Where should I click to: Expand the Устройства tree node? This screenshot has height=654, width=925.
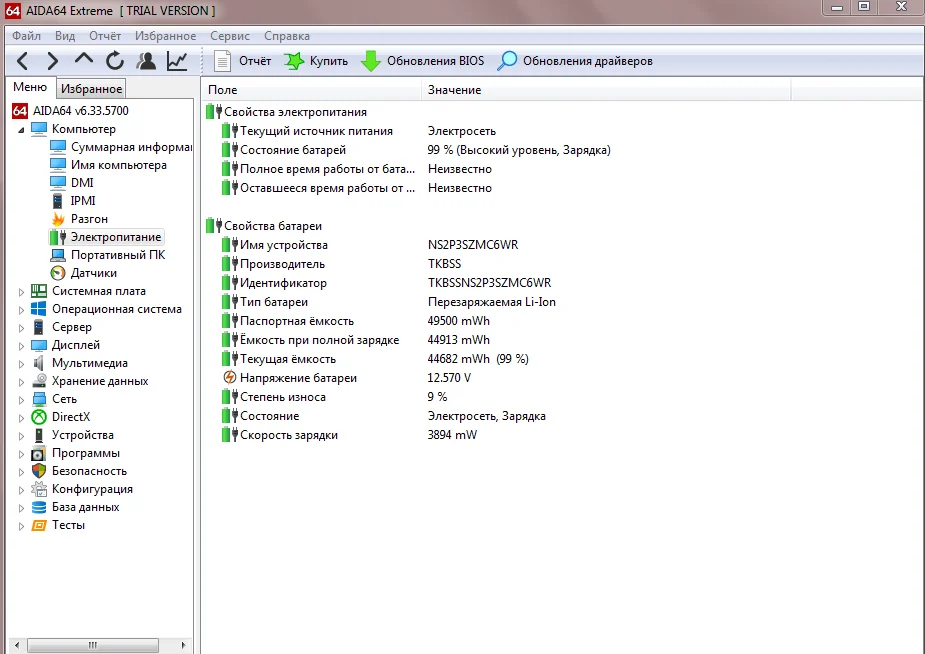pyautogui.click(x=21, y=436)
